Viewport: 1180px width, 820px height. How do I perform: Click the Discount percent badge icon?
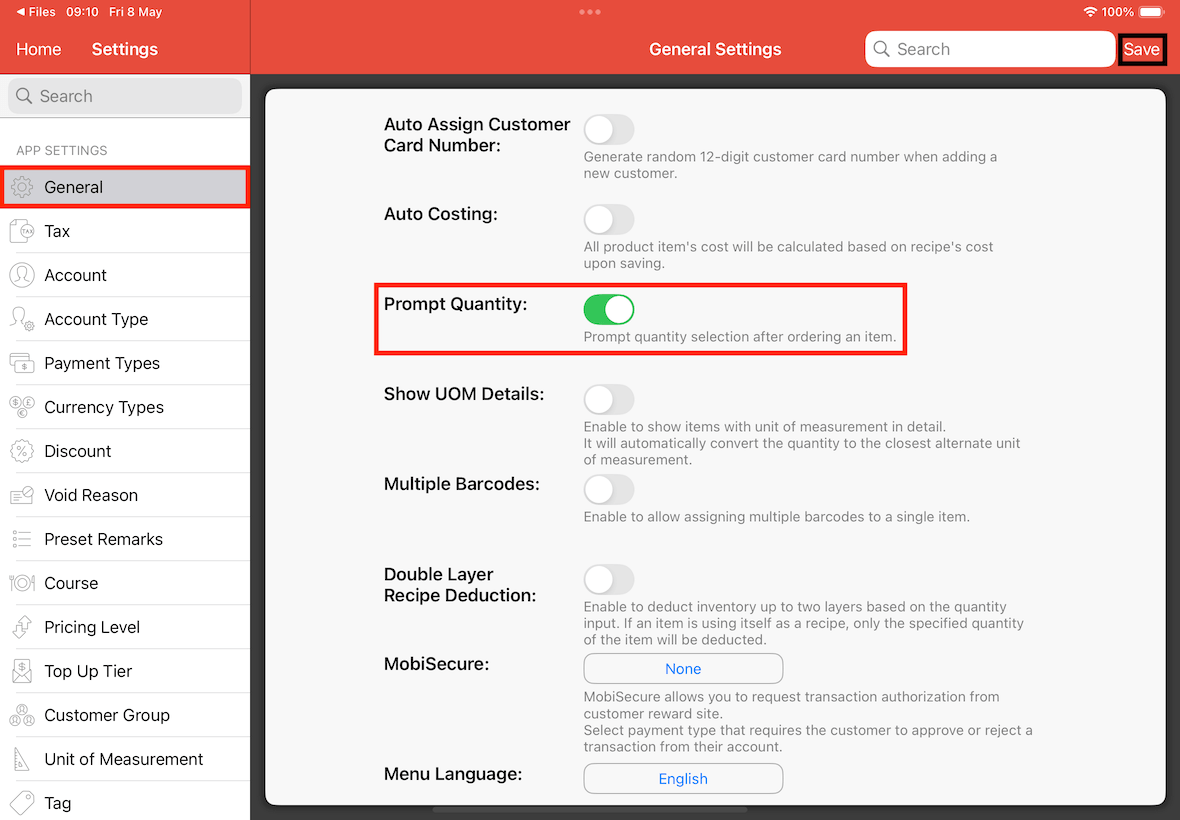pyautogui.click(x=22, y=451)
